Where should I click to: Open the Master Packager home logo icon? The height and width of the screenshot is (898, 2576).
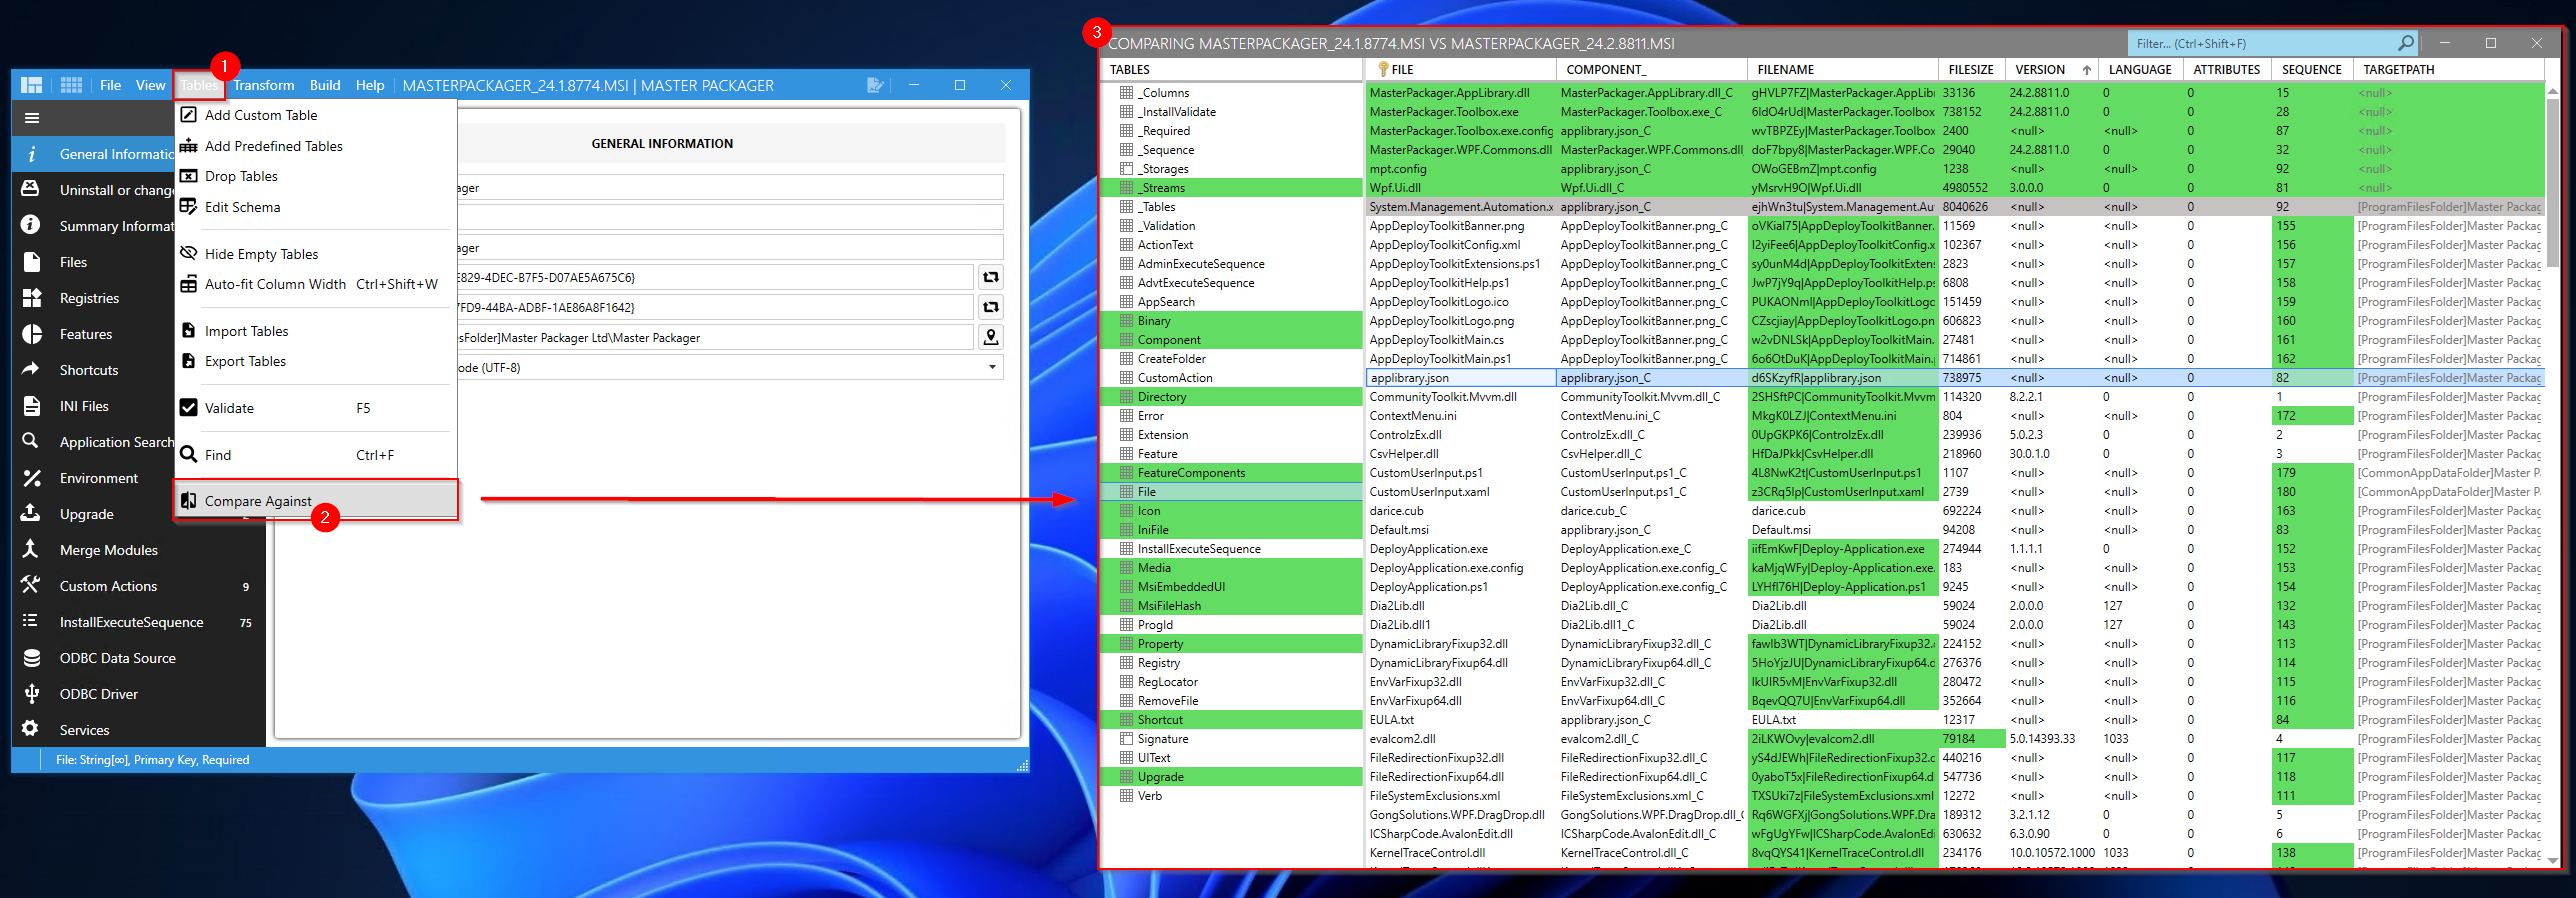(32, 85)
